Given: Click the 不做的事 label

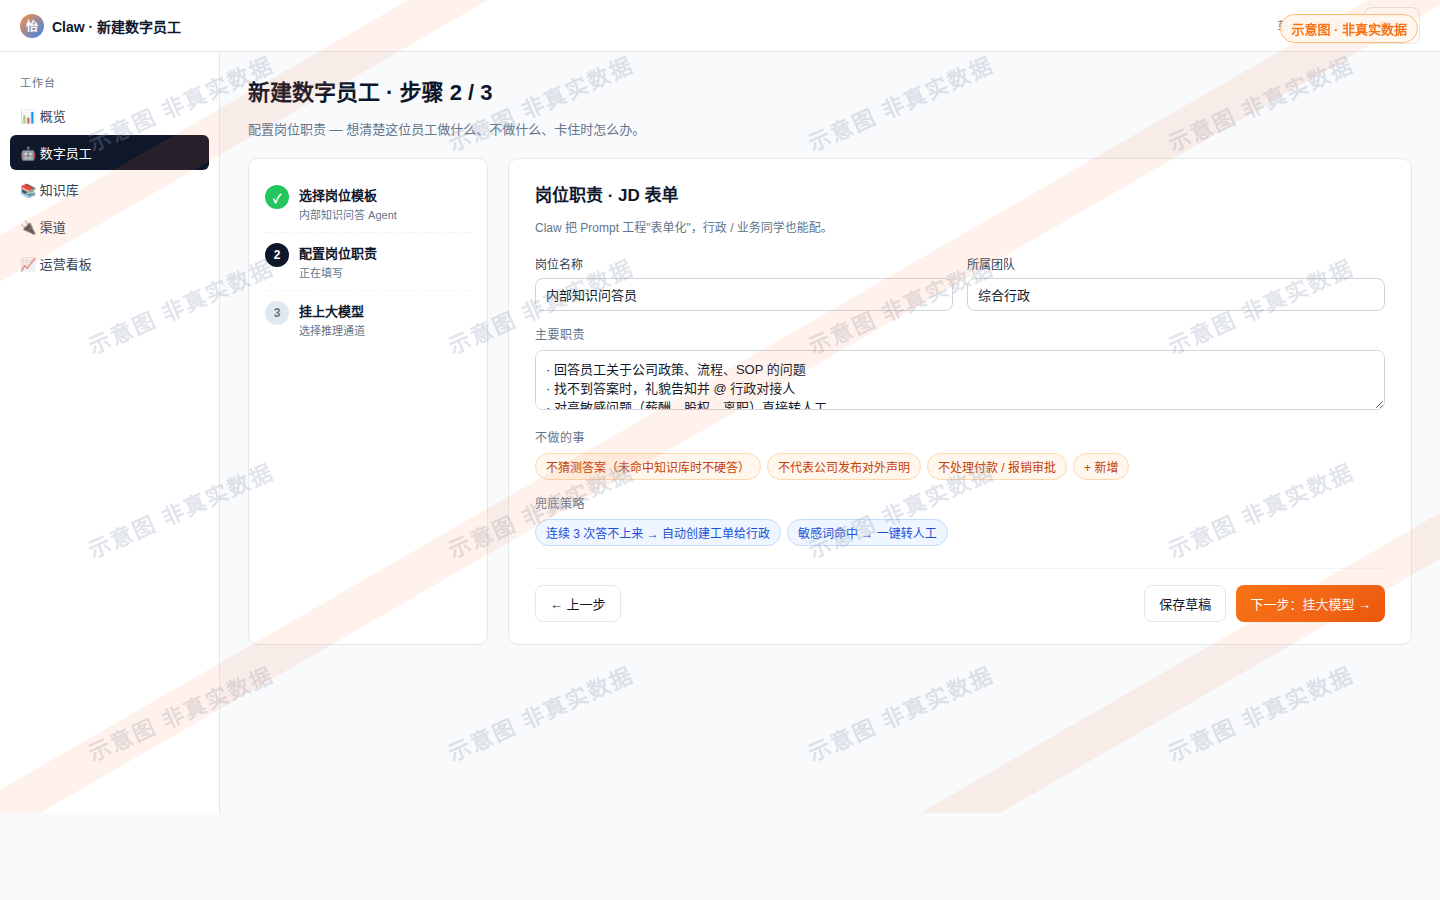Looking at the screenshot, I should point(560,437).
